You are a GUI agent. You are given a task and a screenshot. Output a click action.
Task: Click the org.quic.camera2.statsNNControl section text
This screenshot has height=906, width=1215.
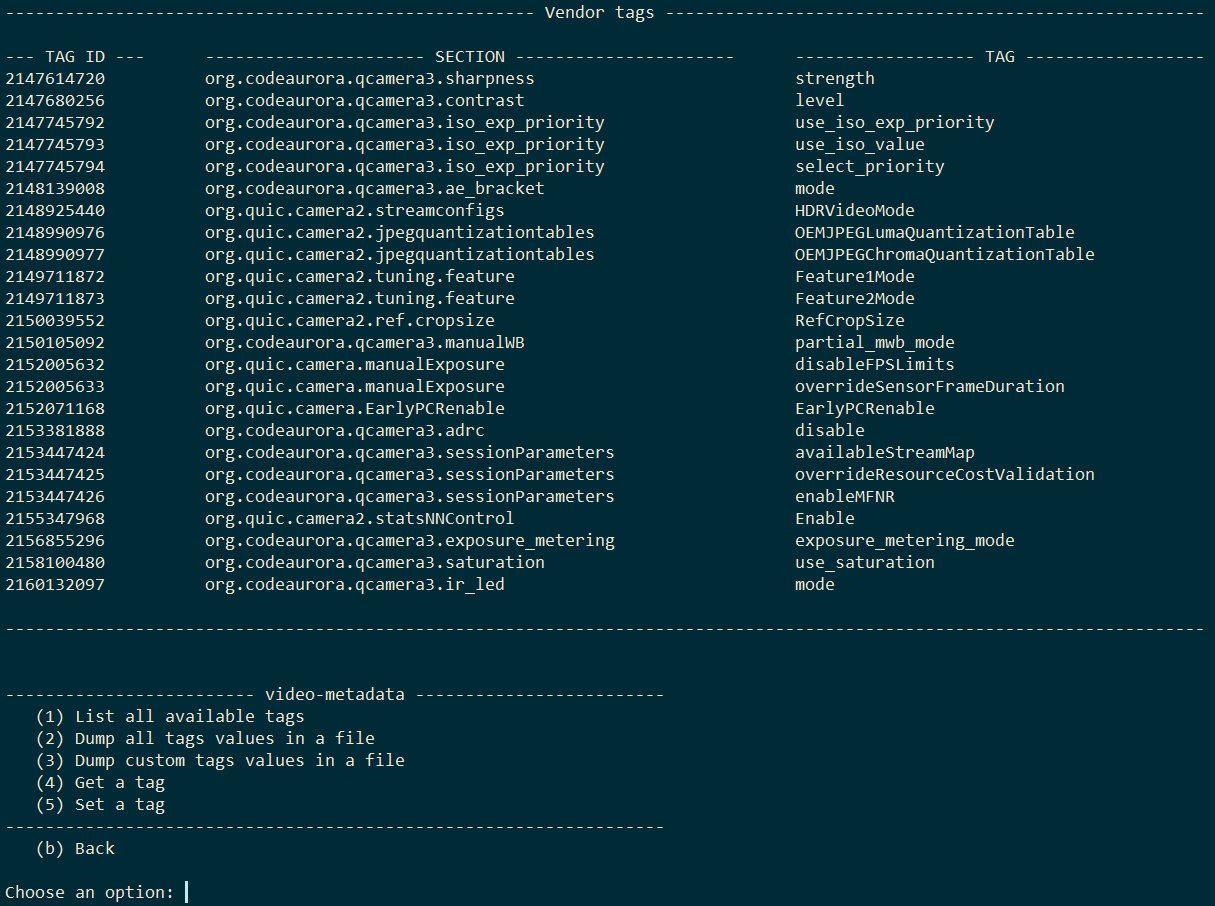pyautogui.click(x=360, y=518)
